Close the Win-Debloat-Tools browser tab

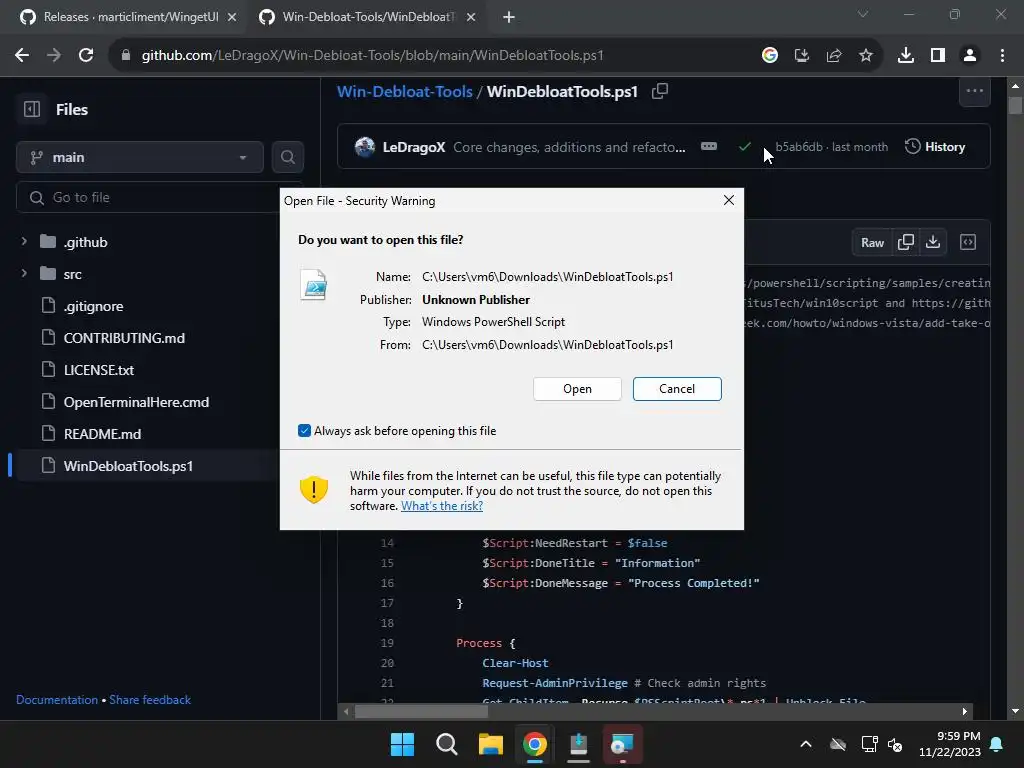tap(471, 17)
